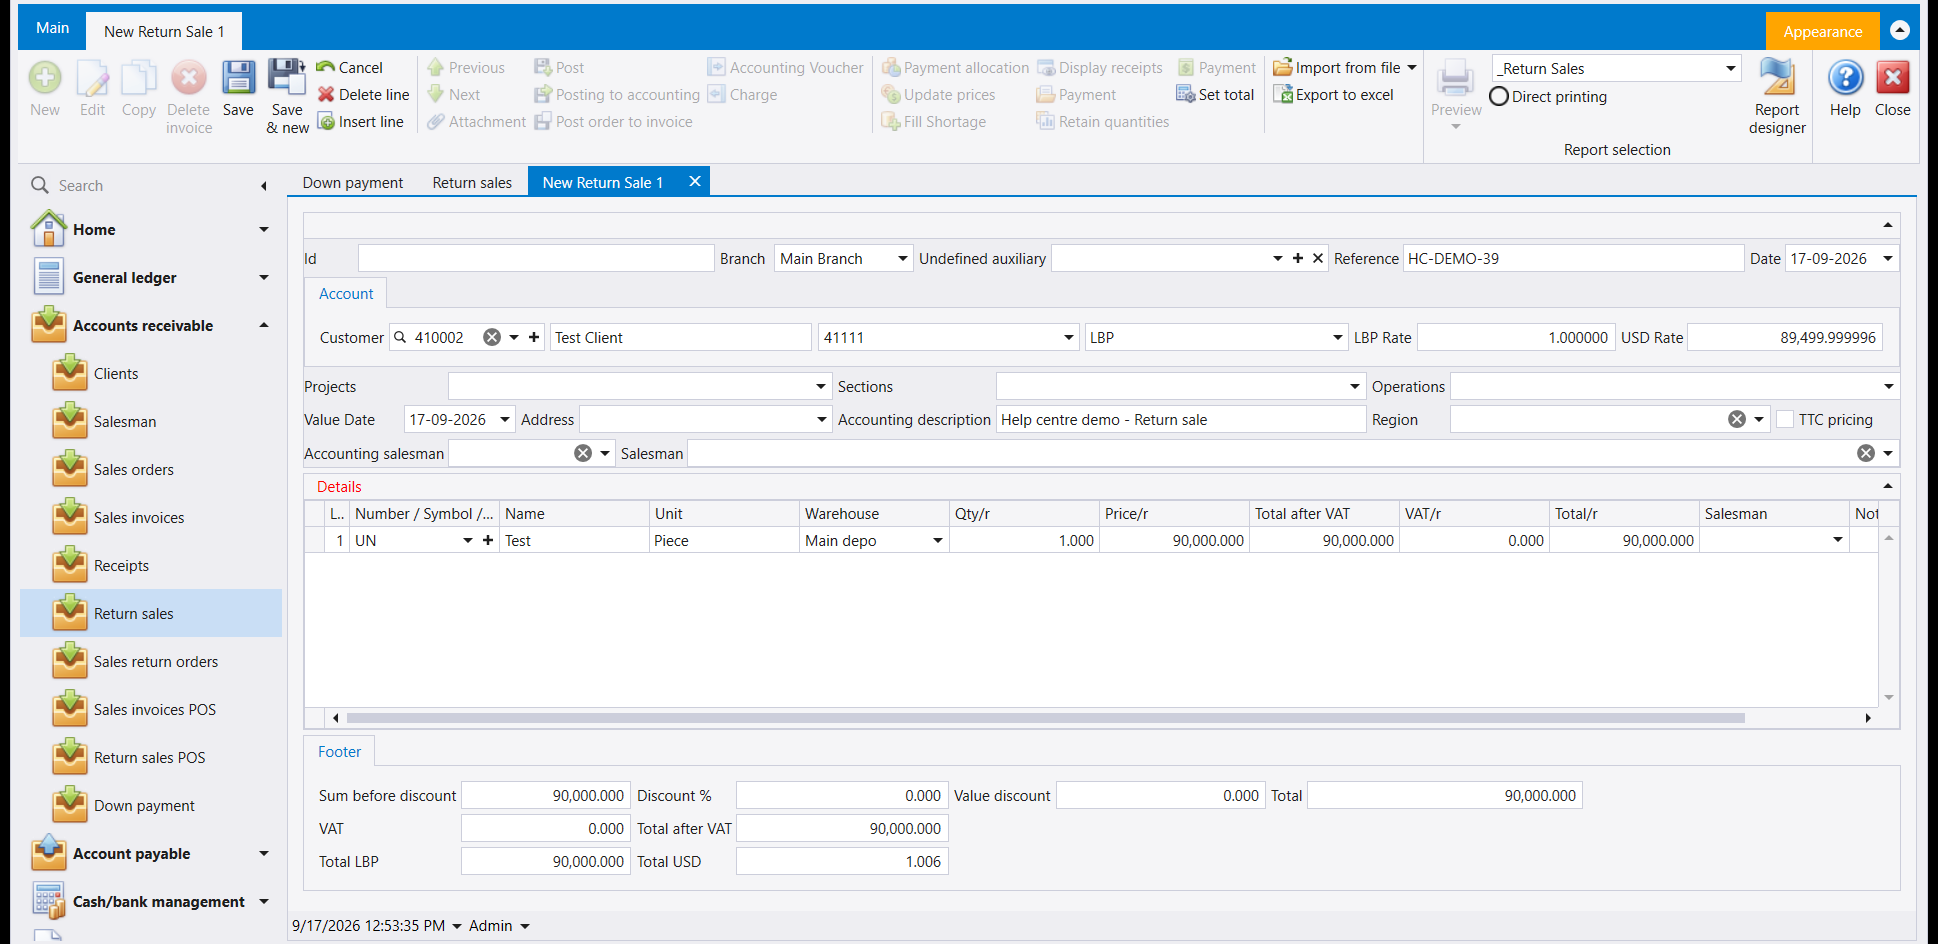
Task: Open Clients in Accounts receivable
Action: [116, 374]
